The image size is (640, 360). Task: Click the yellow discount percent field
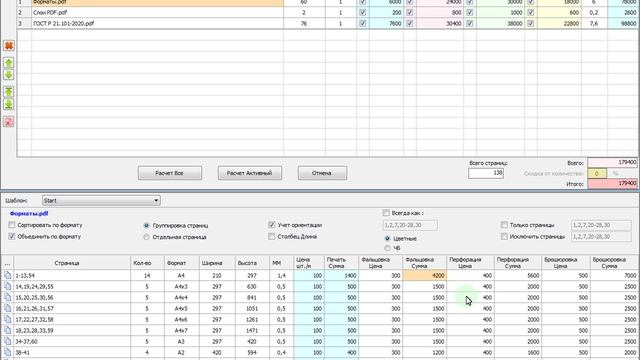pyautogui.click(x=597, y=173)
